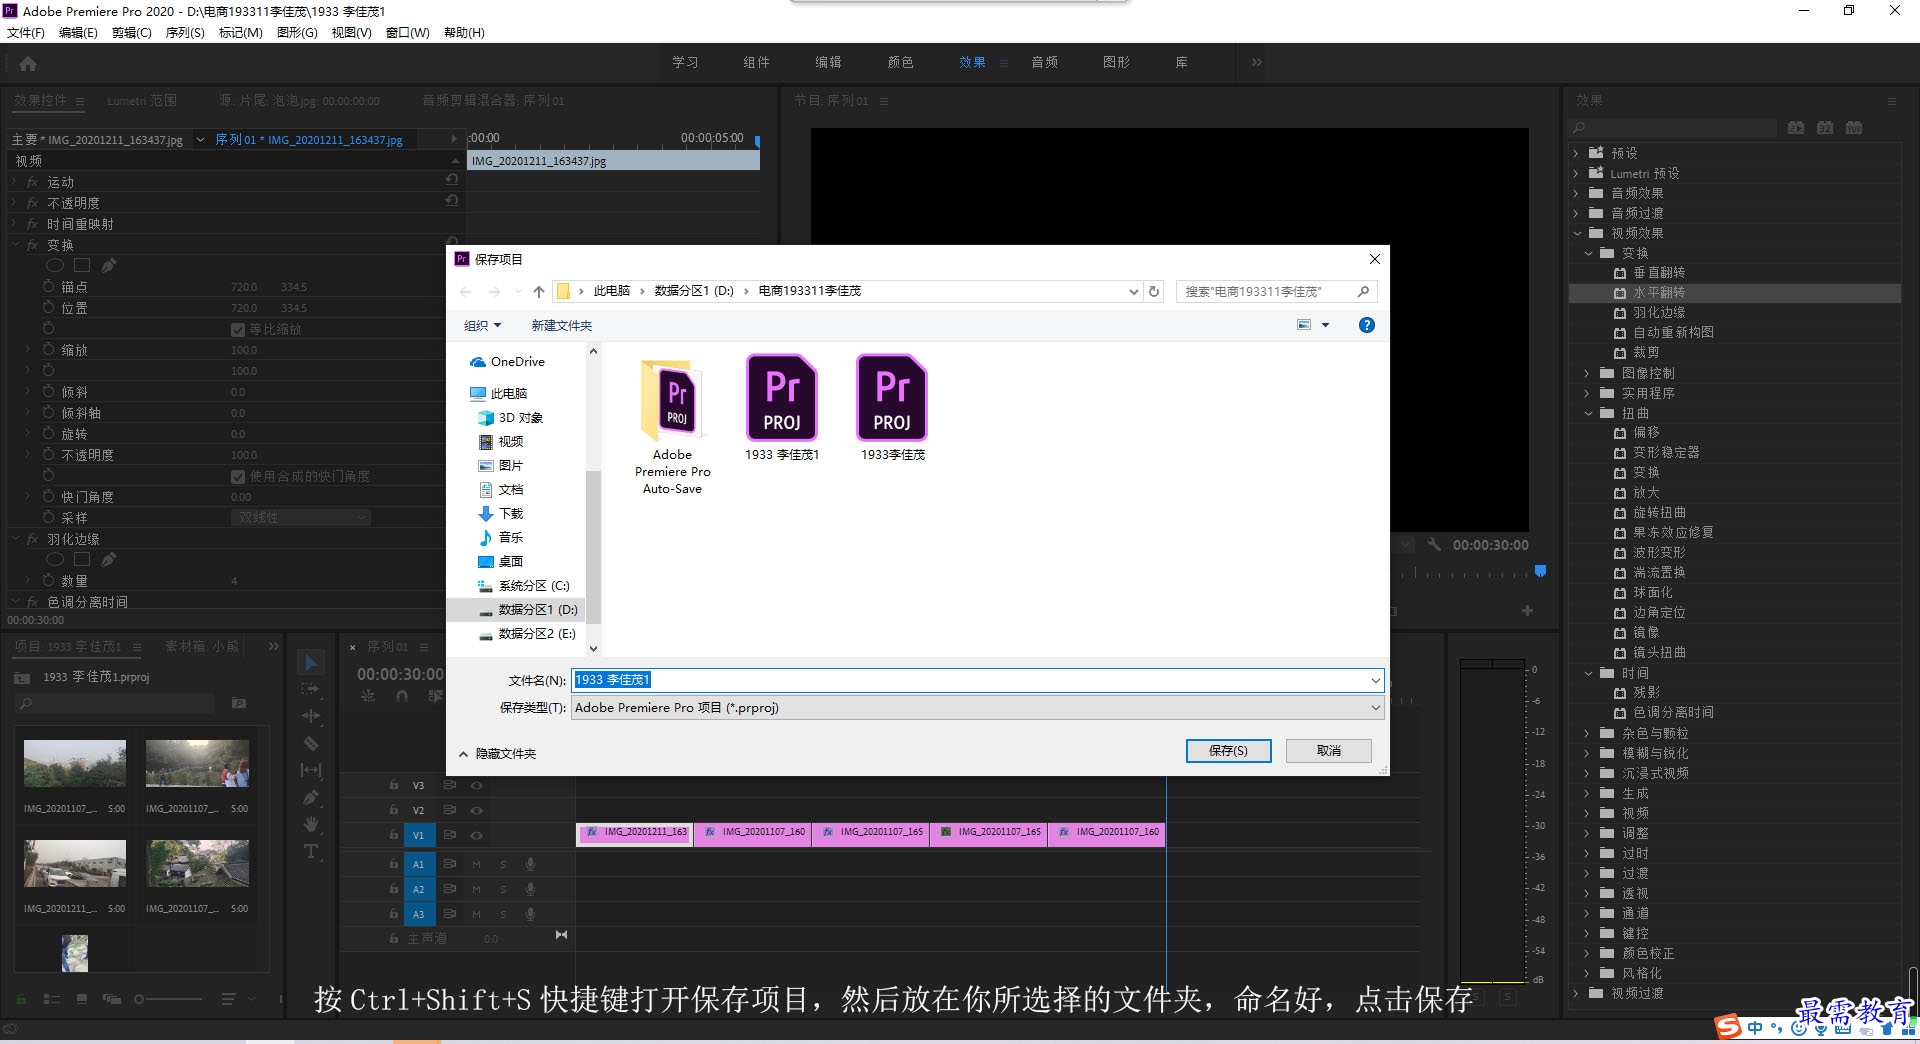Click the file name input field

click(970, 680)
